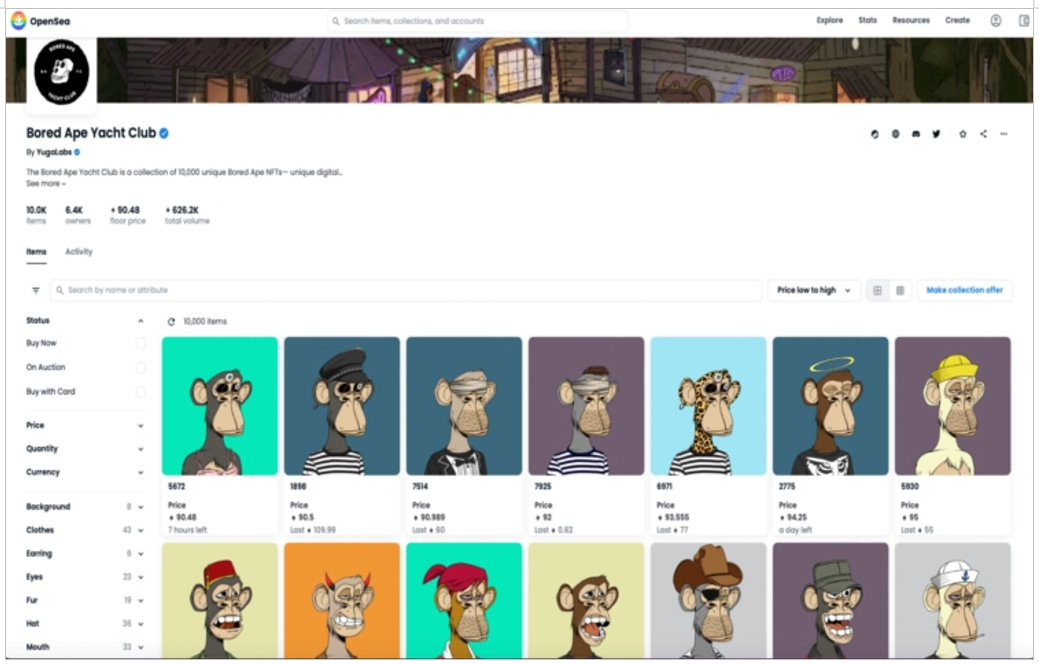Open the wallet icon in header

tap(1024, 21)
